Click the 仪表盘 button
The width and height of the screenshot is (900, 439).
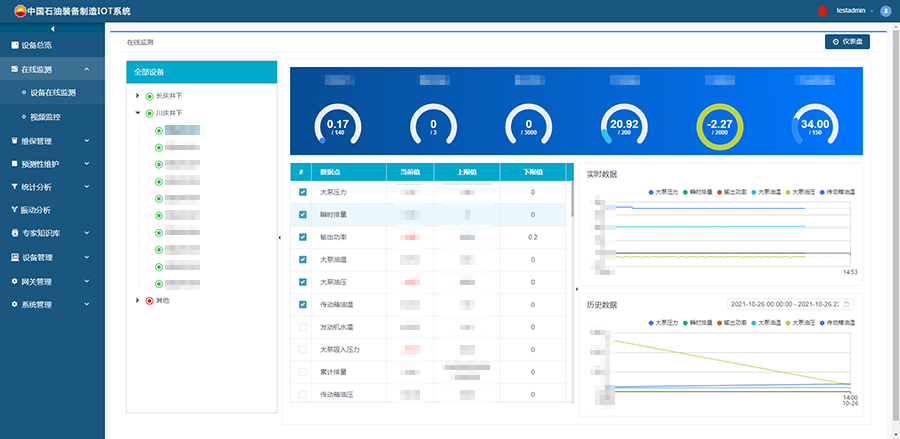click(847, 41)
